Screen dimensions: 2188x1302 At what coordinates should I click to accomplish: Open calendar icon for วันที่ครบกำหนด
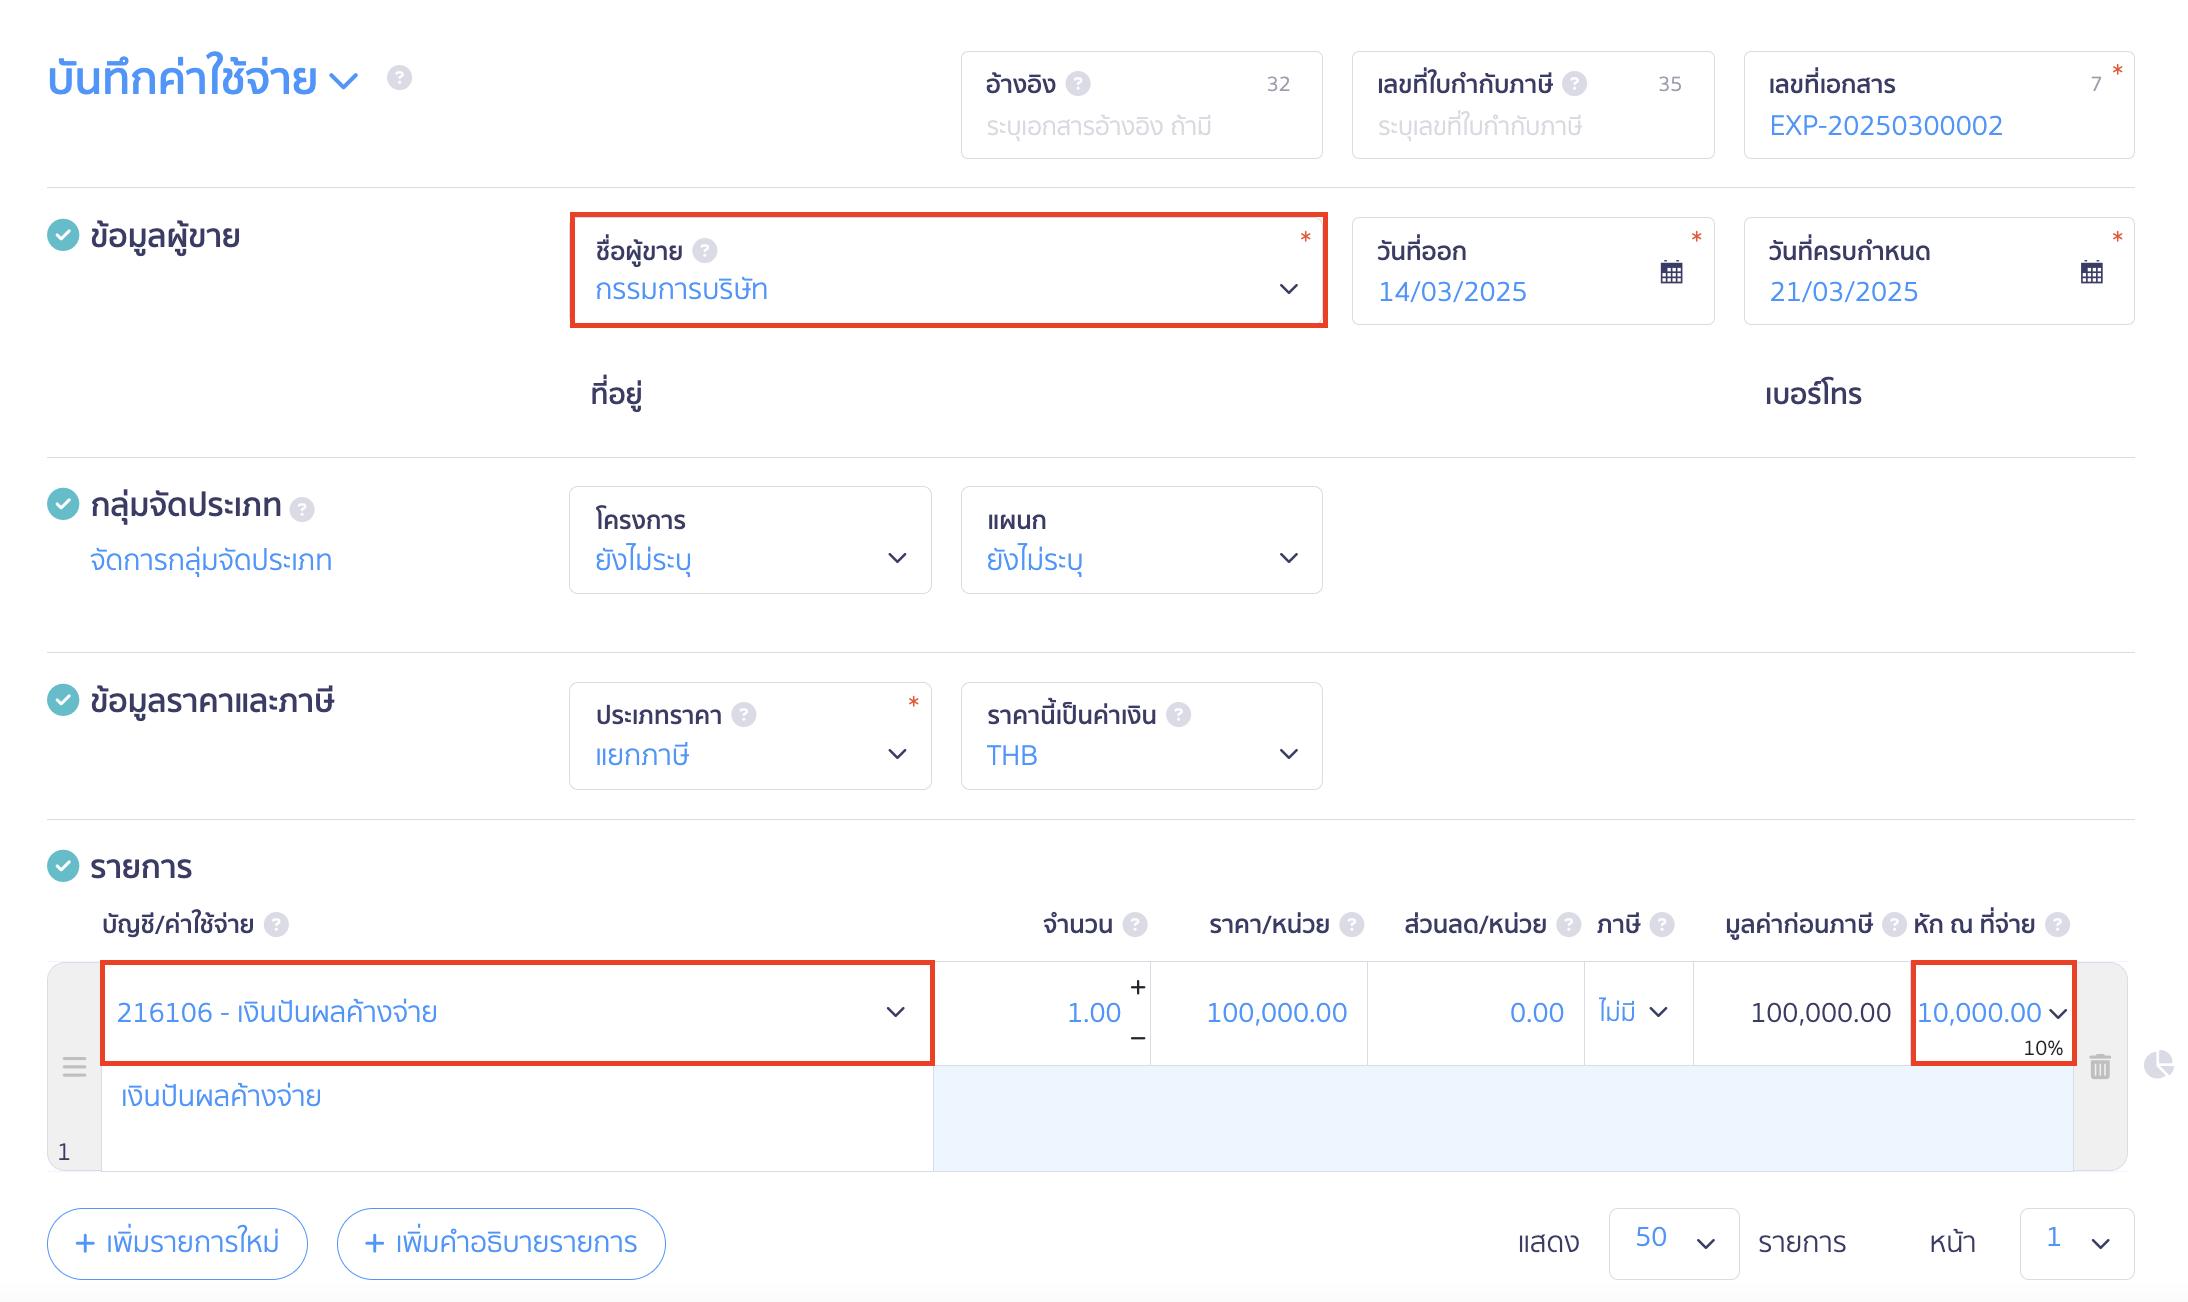2092,272
